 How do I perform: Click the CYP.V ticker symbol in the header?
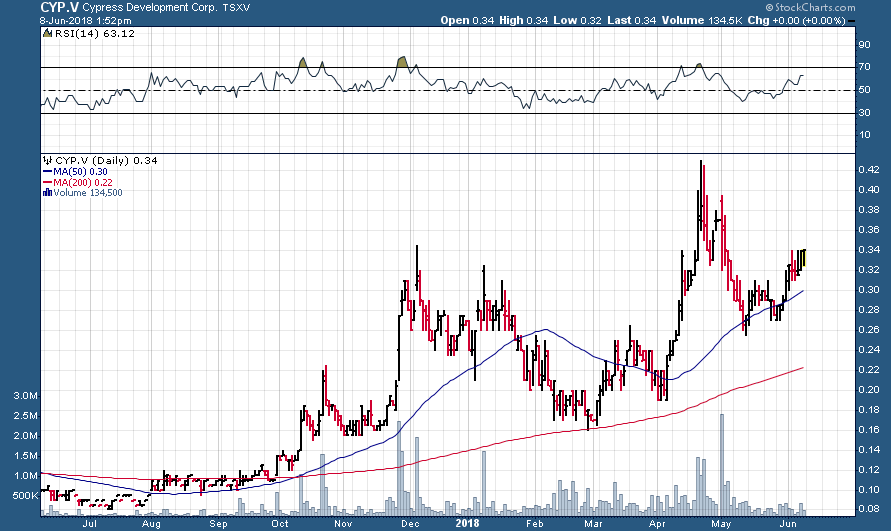[59, 7]
